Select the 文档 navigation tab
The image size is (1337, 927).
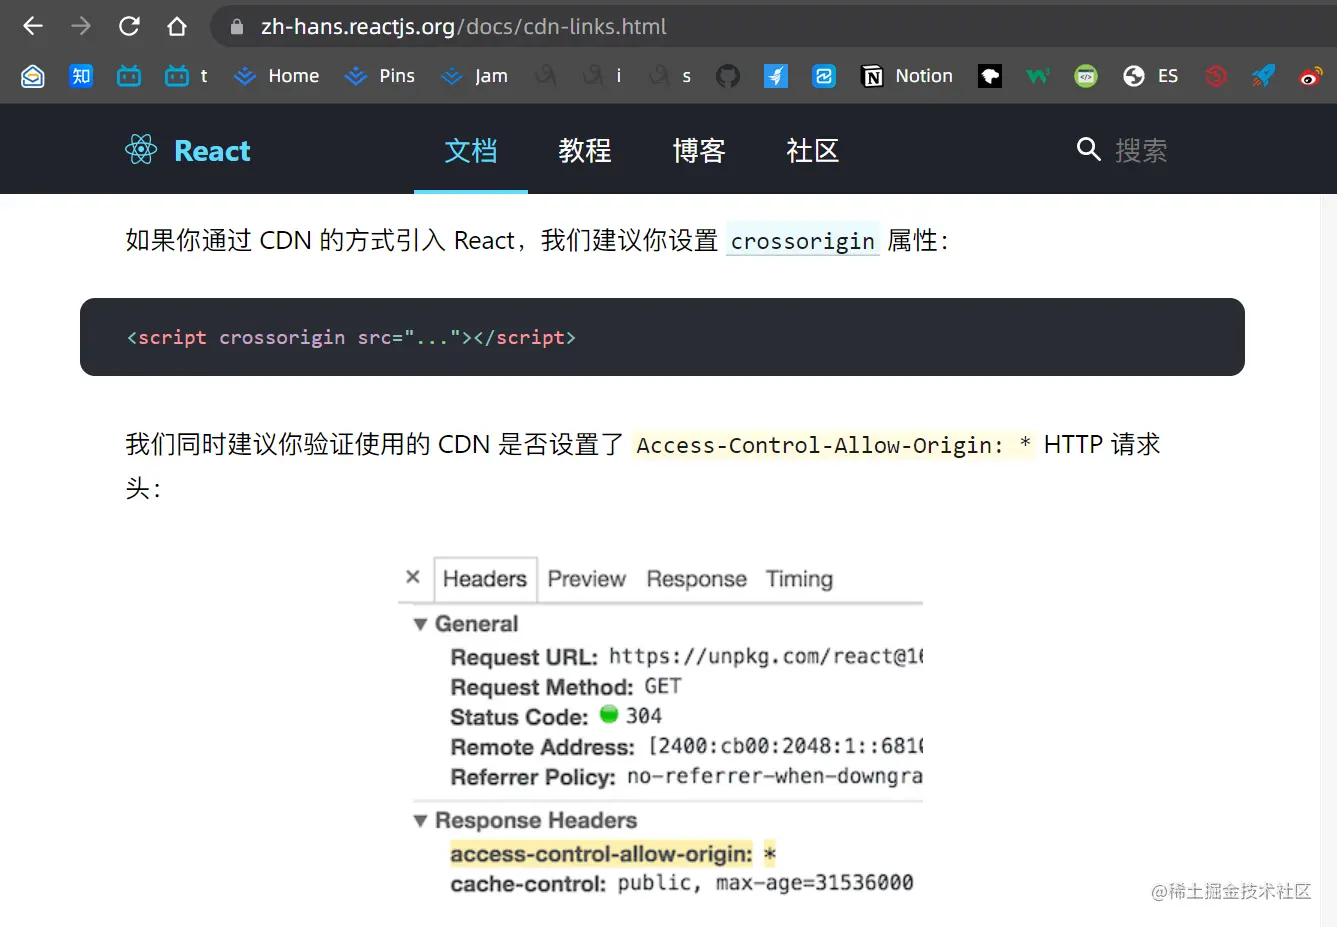tap(471, 151)
